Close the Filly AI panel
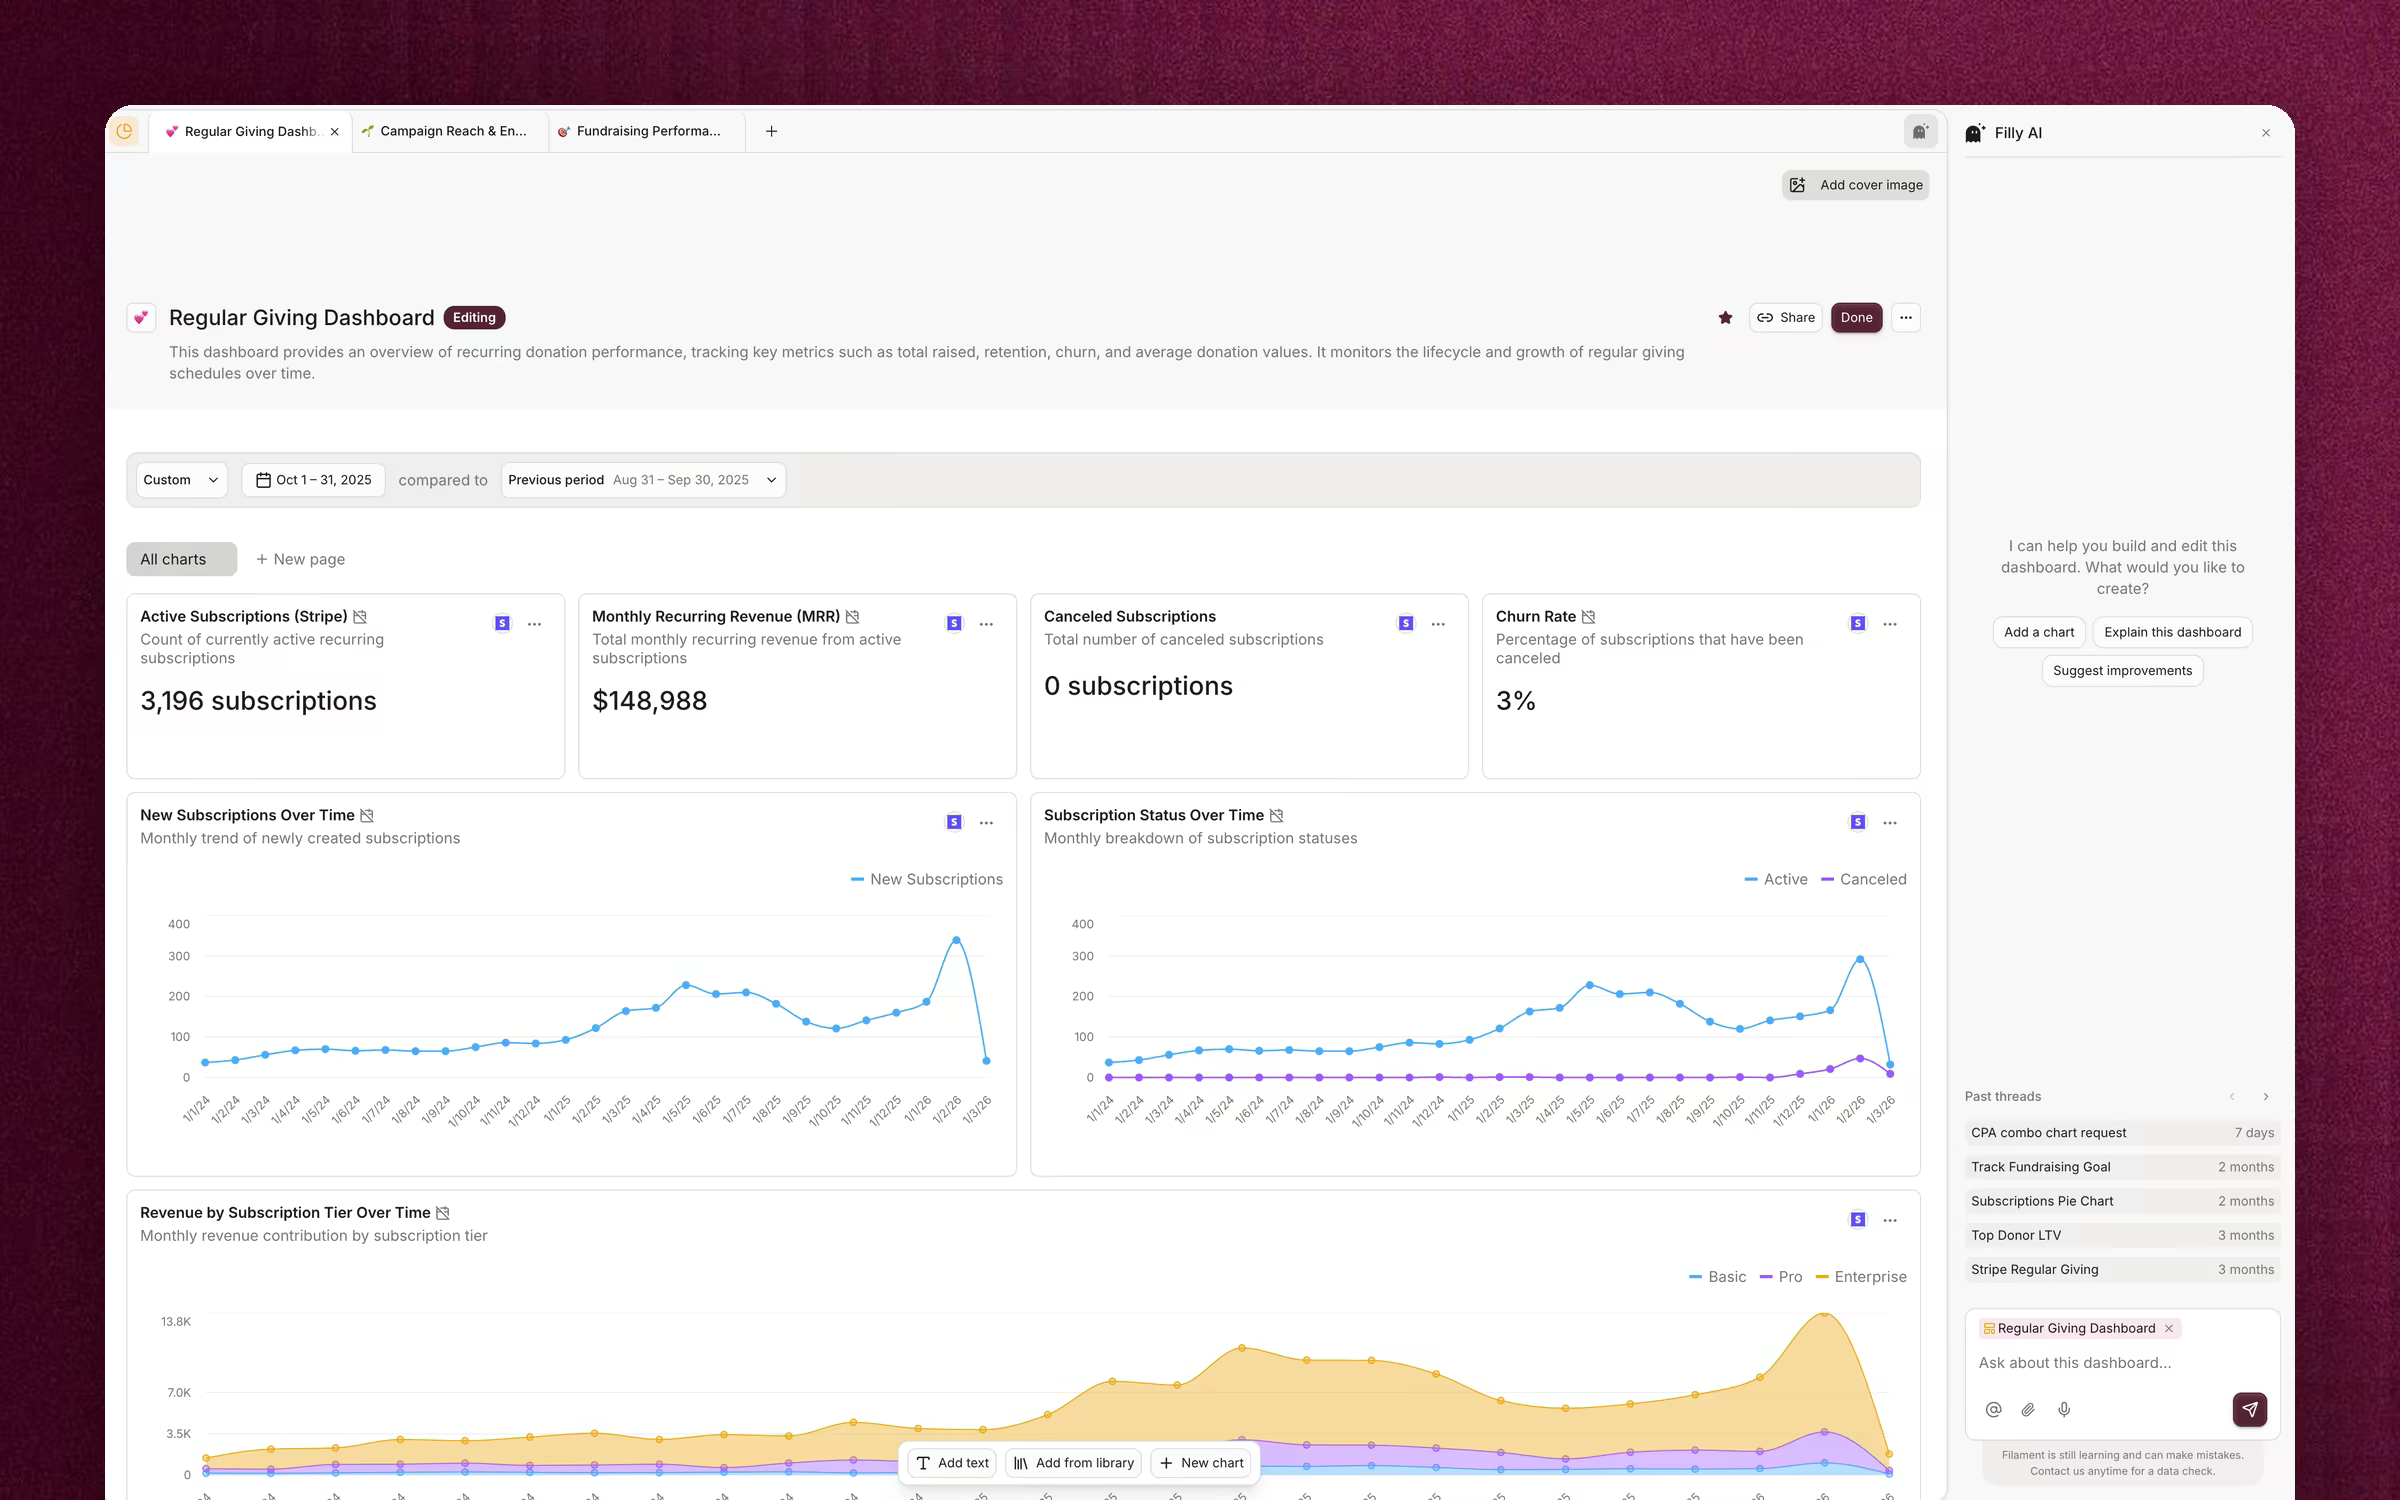This screenshot has height=1500, width=2400. click(x=2266, y=133)
